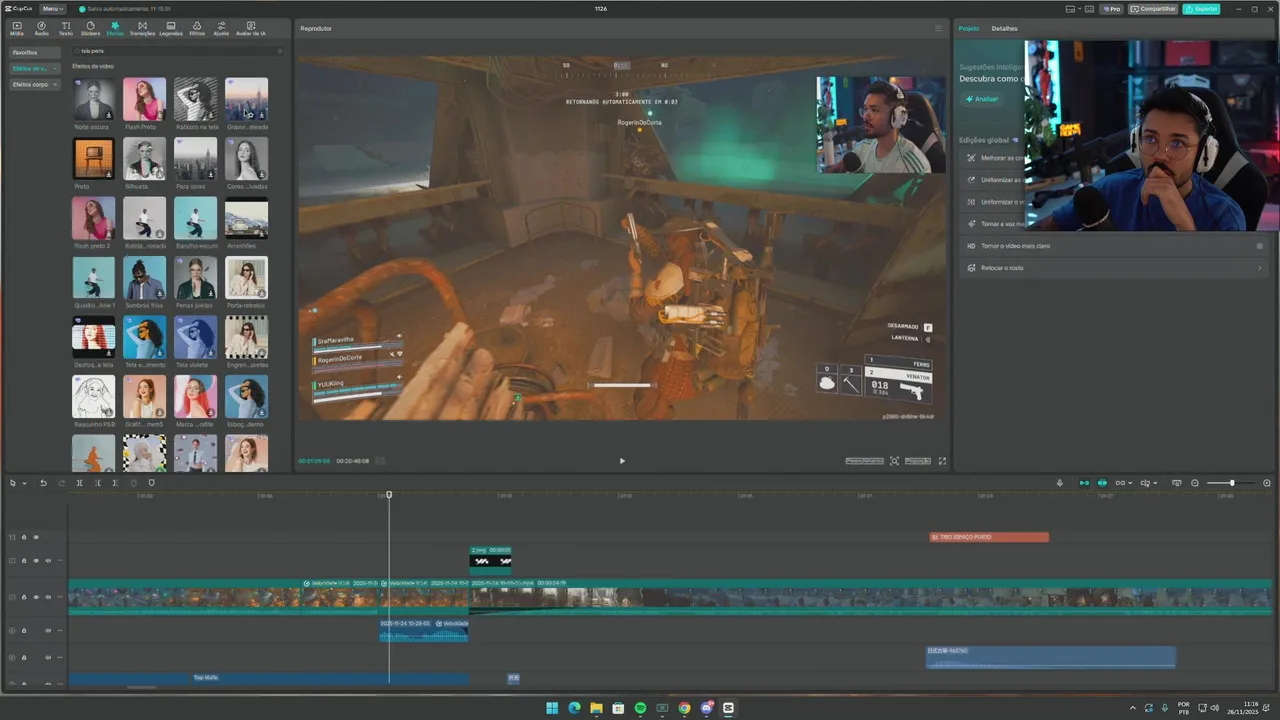Click the shield marker icon in timeline toolbar

(152, 483)
